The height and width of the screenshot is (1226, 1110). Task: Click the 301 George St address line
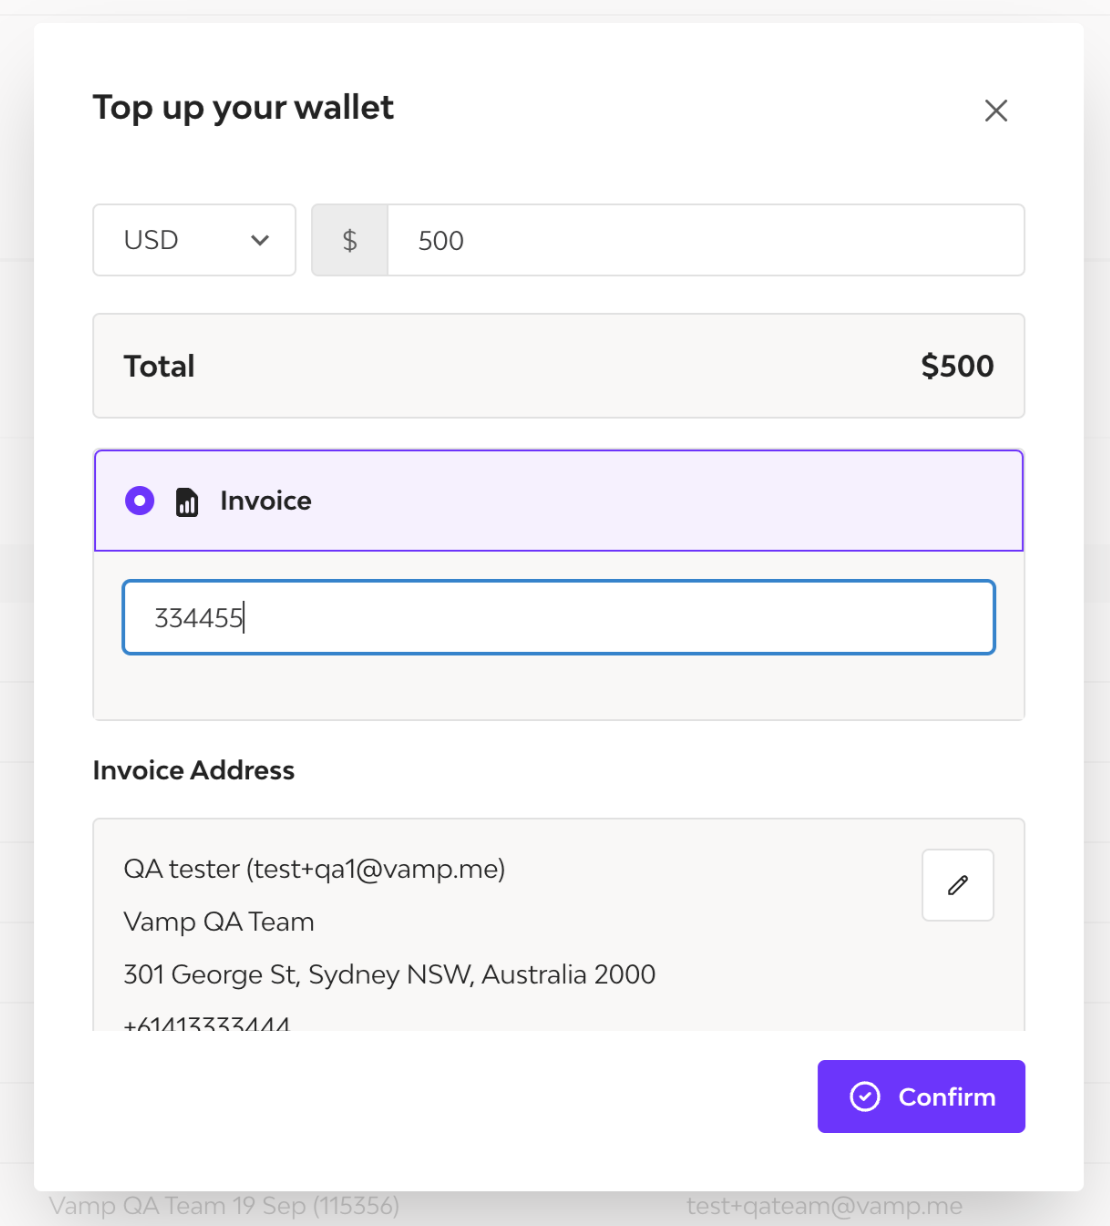coord(389,975)
